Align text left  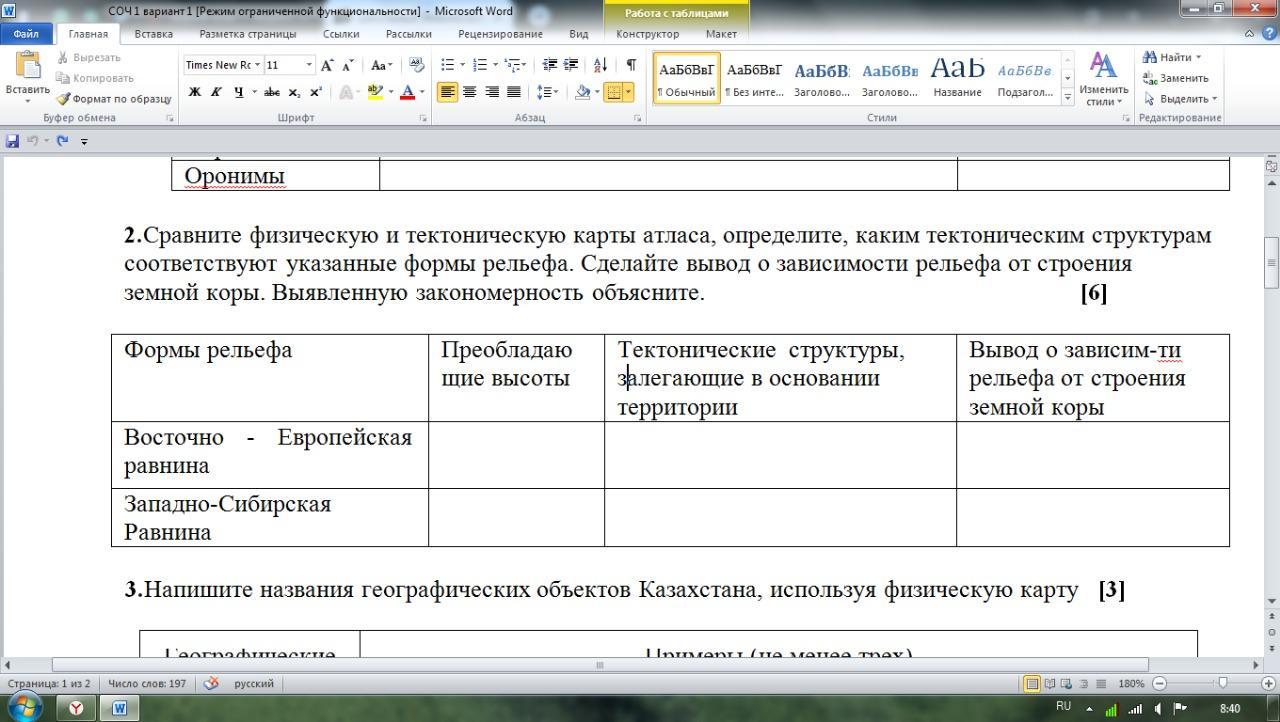click(447, 92)
